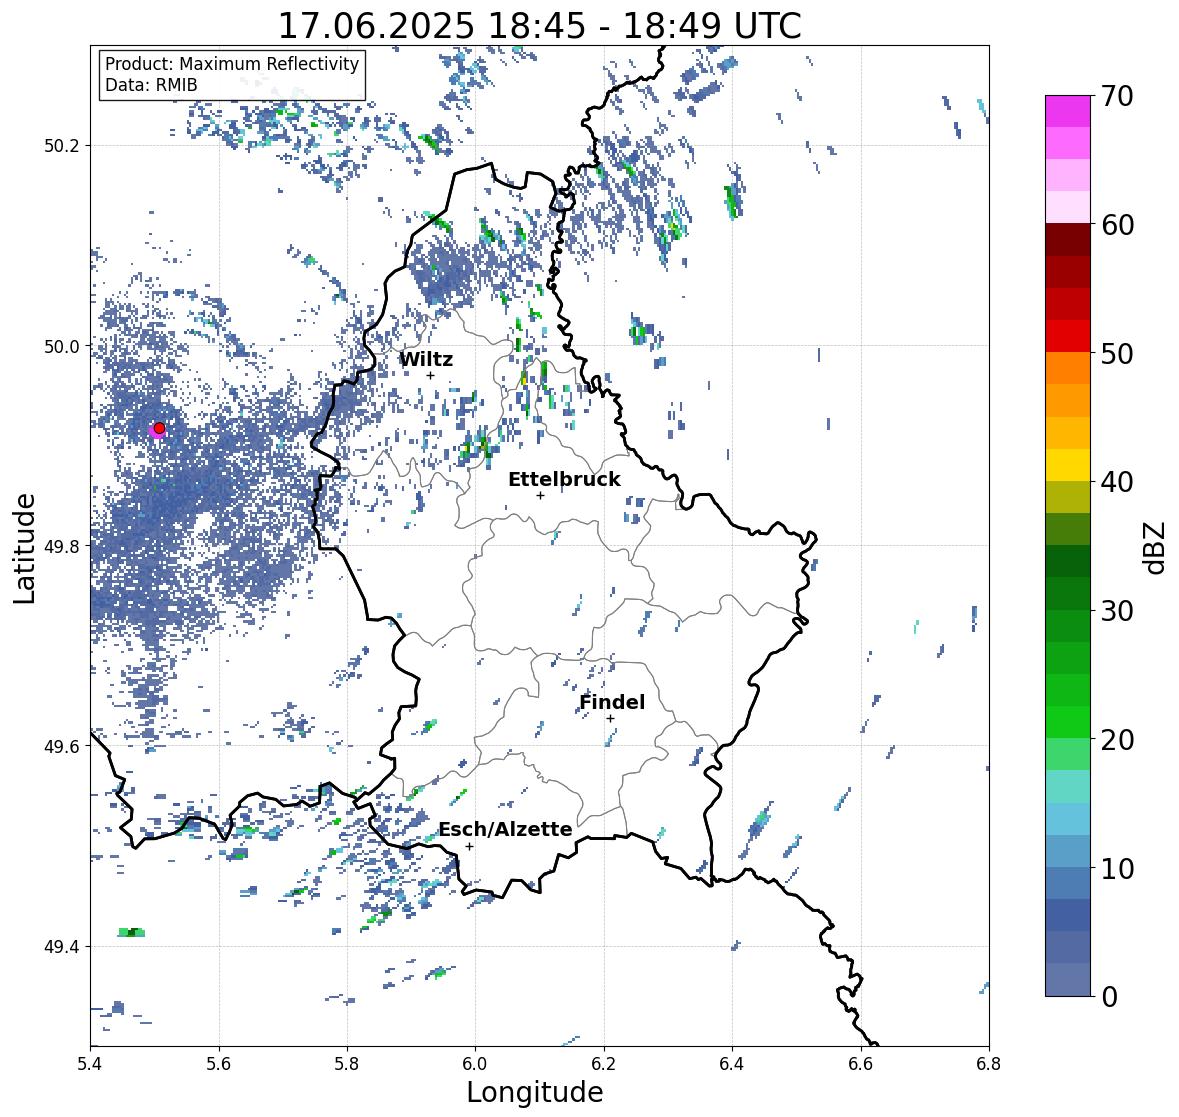Click the longitude tick label 6.2
Screen dimensions: 1179x1117
(604, 1064)
